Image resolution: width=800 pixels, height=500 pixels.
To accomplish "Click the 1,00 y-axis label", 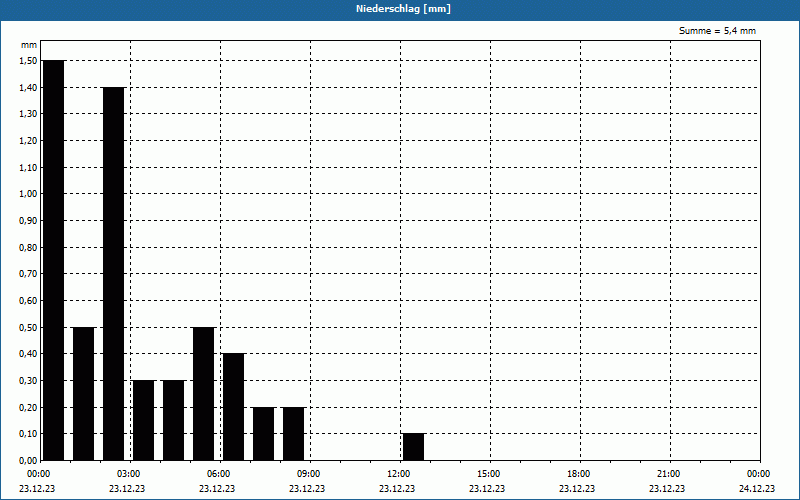I will (28, 194).
